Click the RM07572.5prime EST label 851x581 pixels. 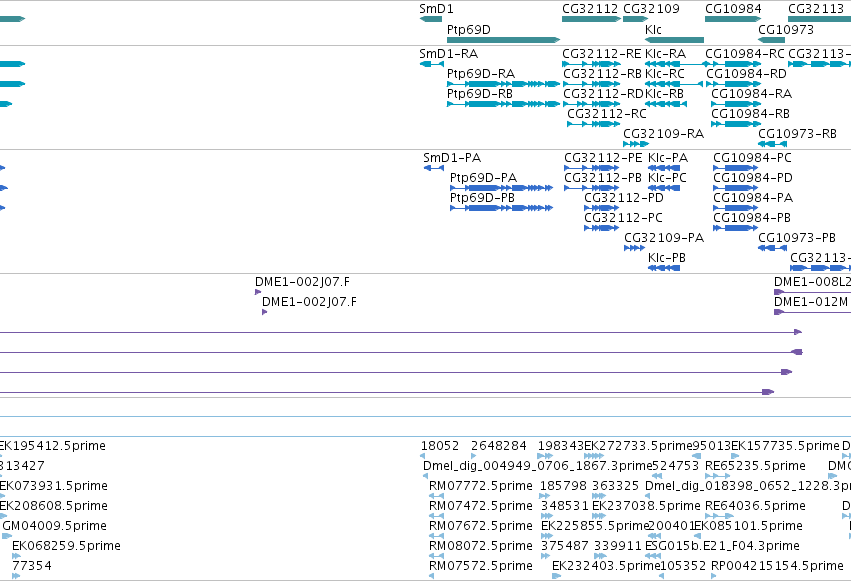pyautogui.click(x=480, y=566)
